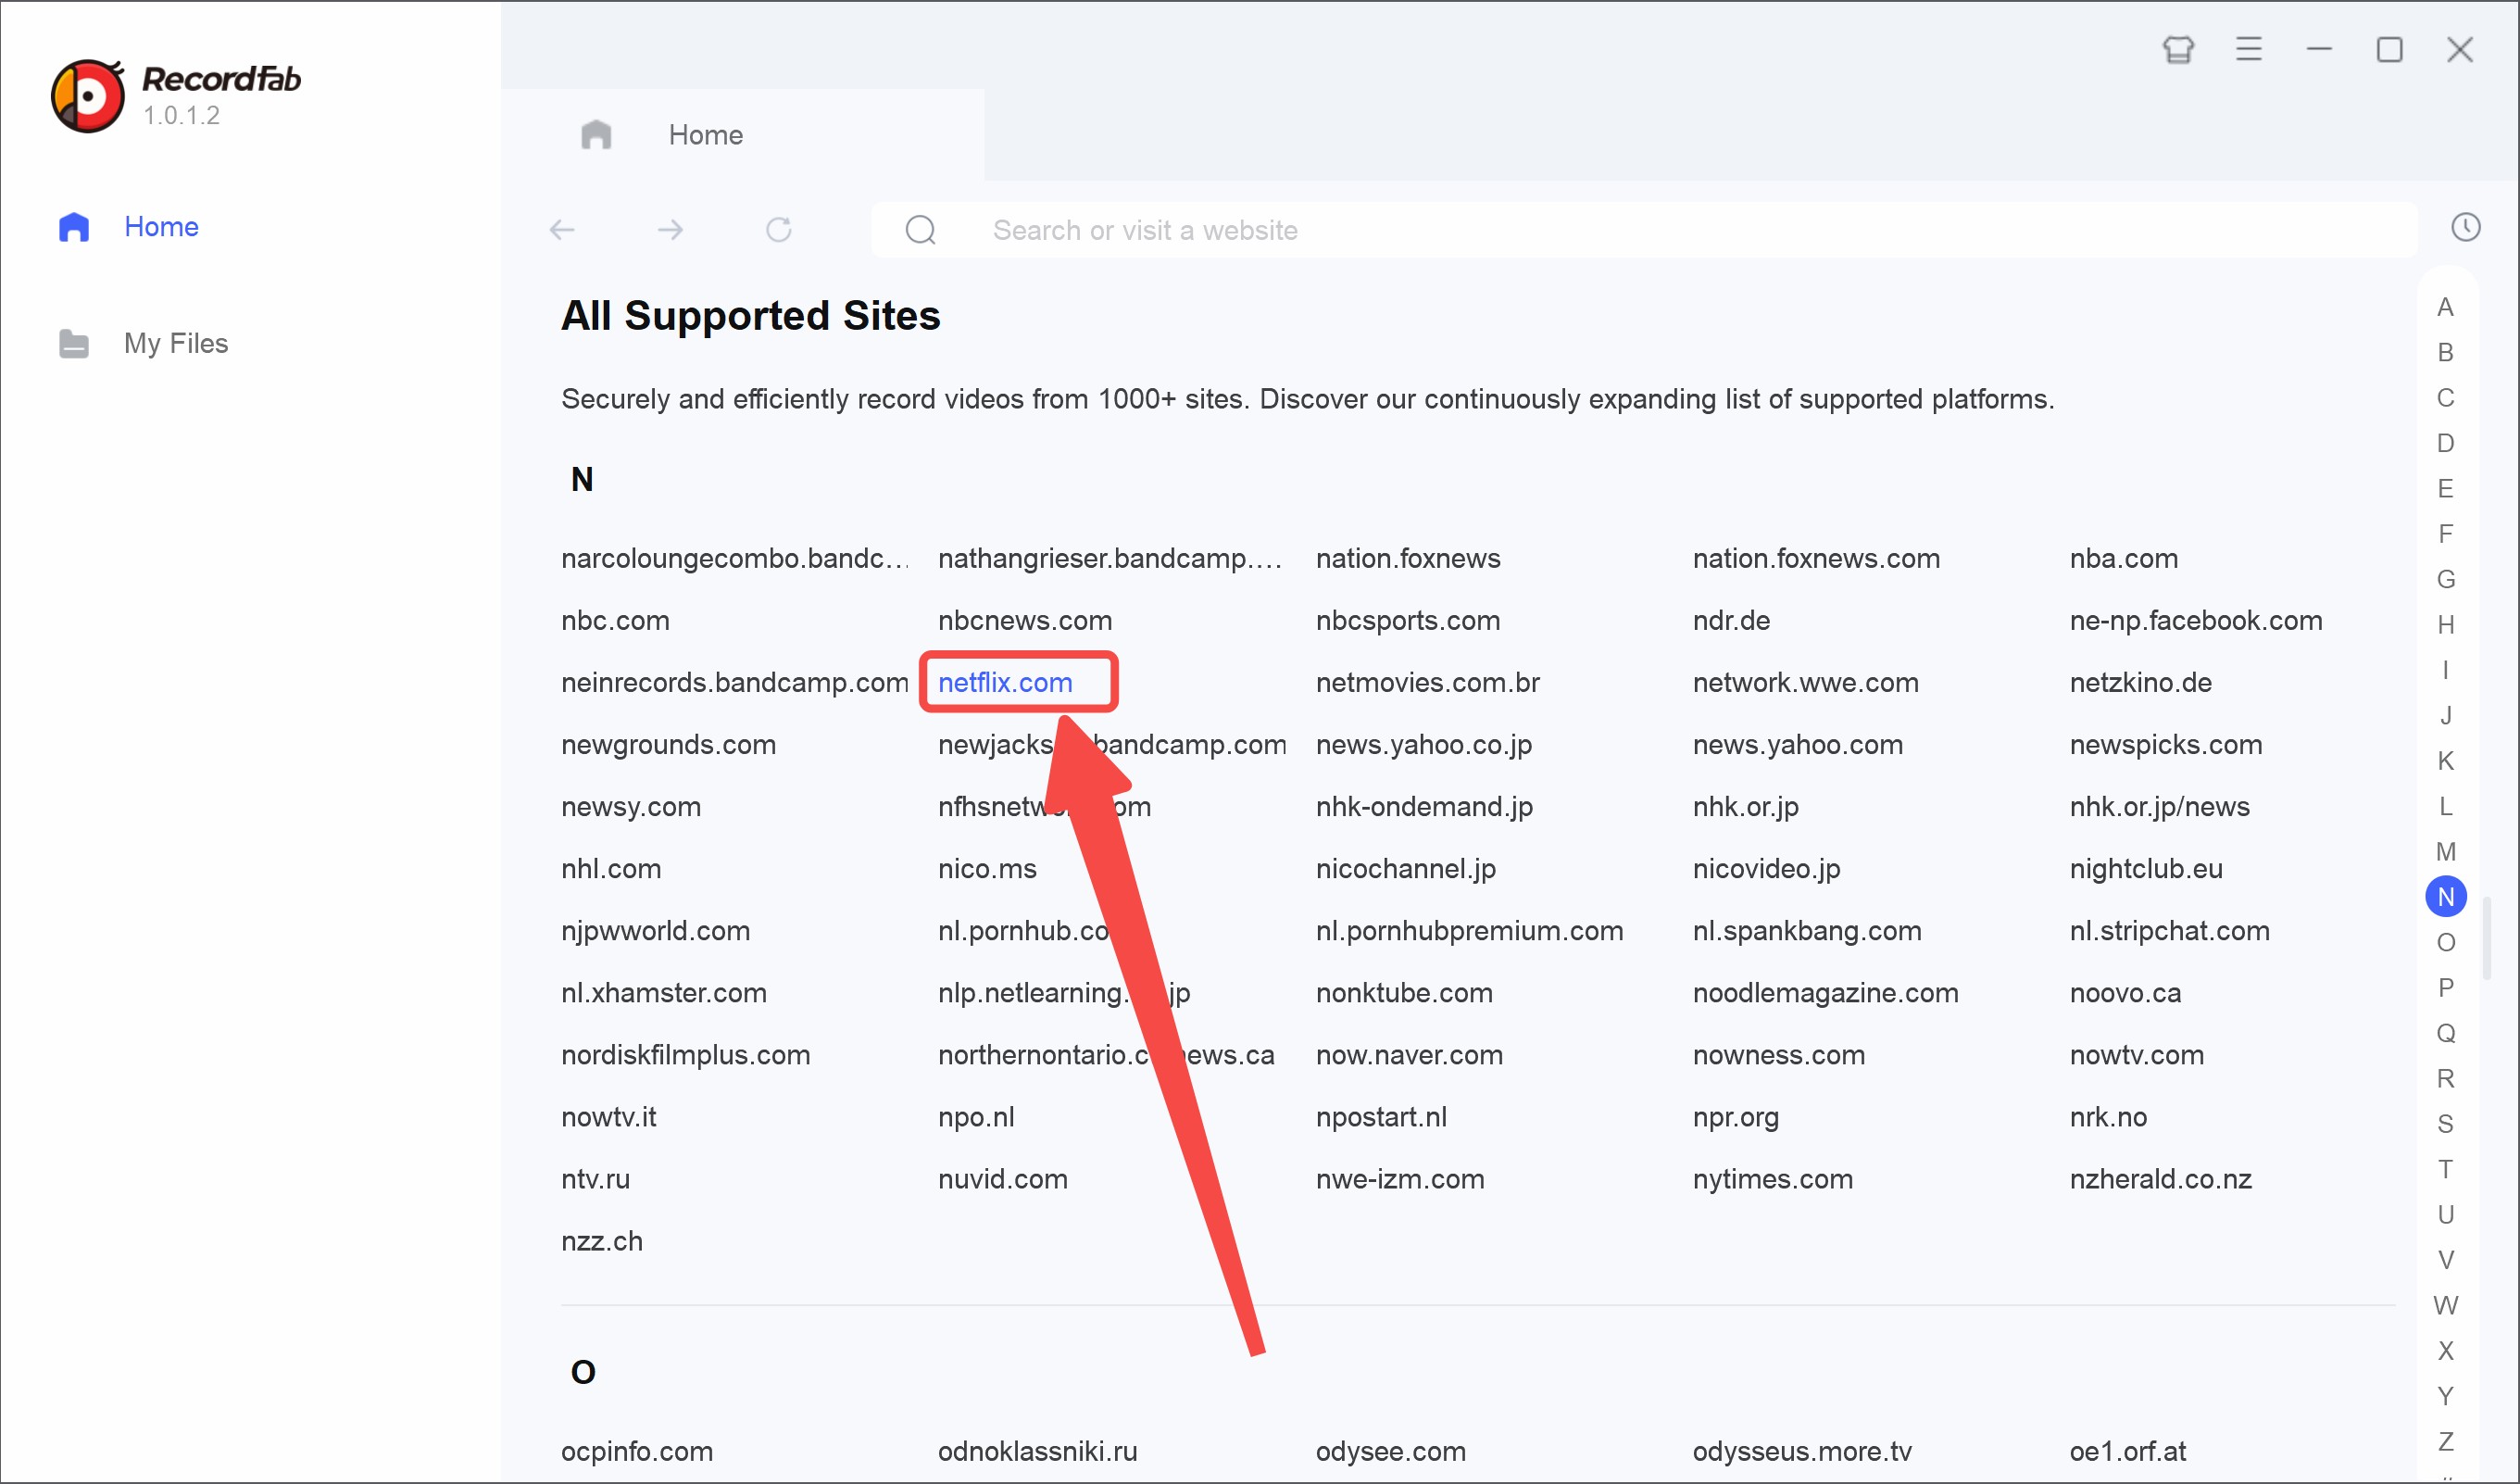This screenshot has width=2520, height=1484.
Task: Open nytimes.com link
Action: click(1773, 1178)
